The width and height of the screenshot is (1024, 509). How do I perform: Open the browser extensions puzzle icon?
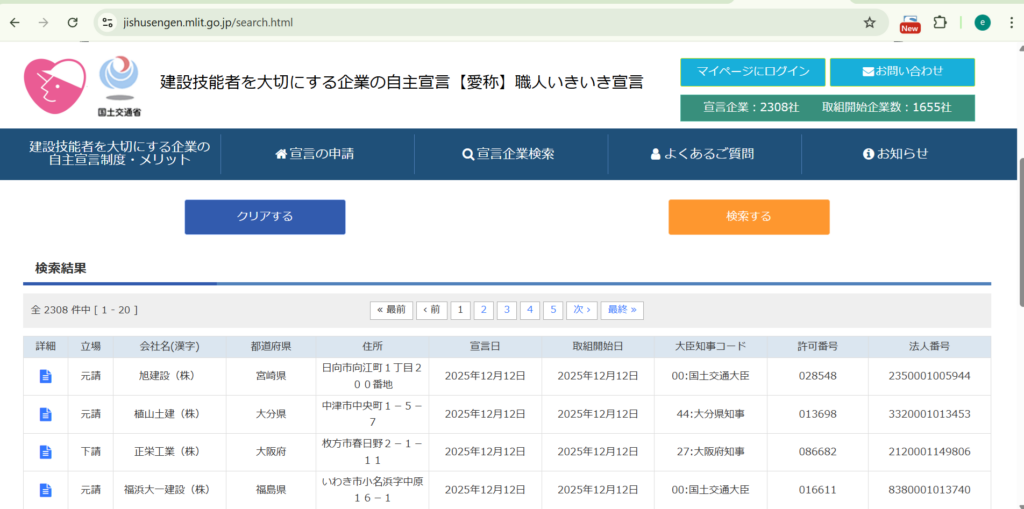pyautogui.click(x=940, y=22)
